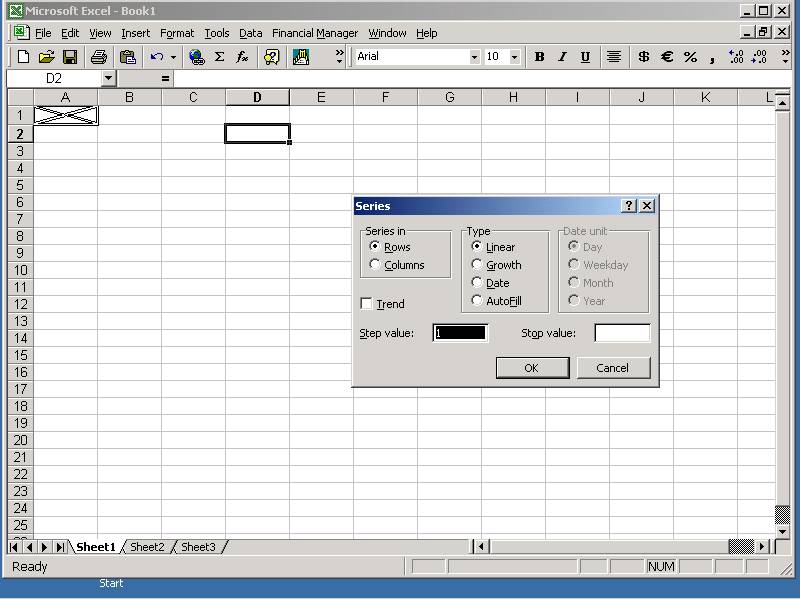Apply Currency style with dollar icon
Viewport: 800px width, 600px height.
click(643, 57)
